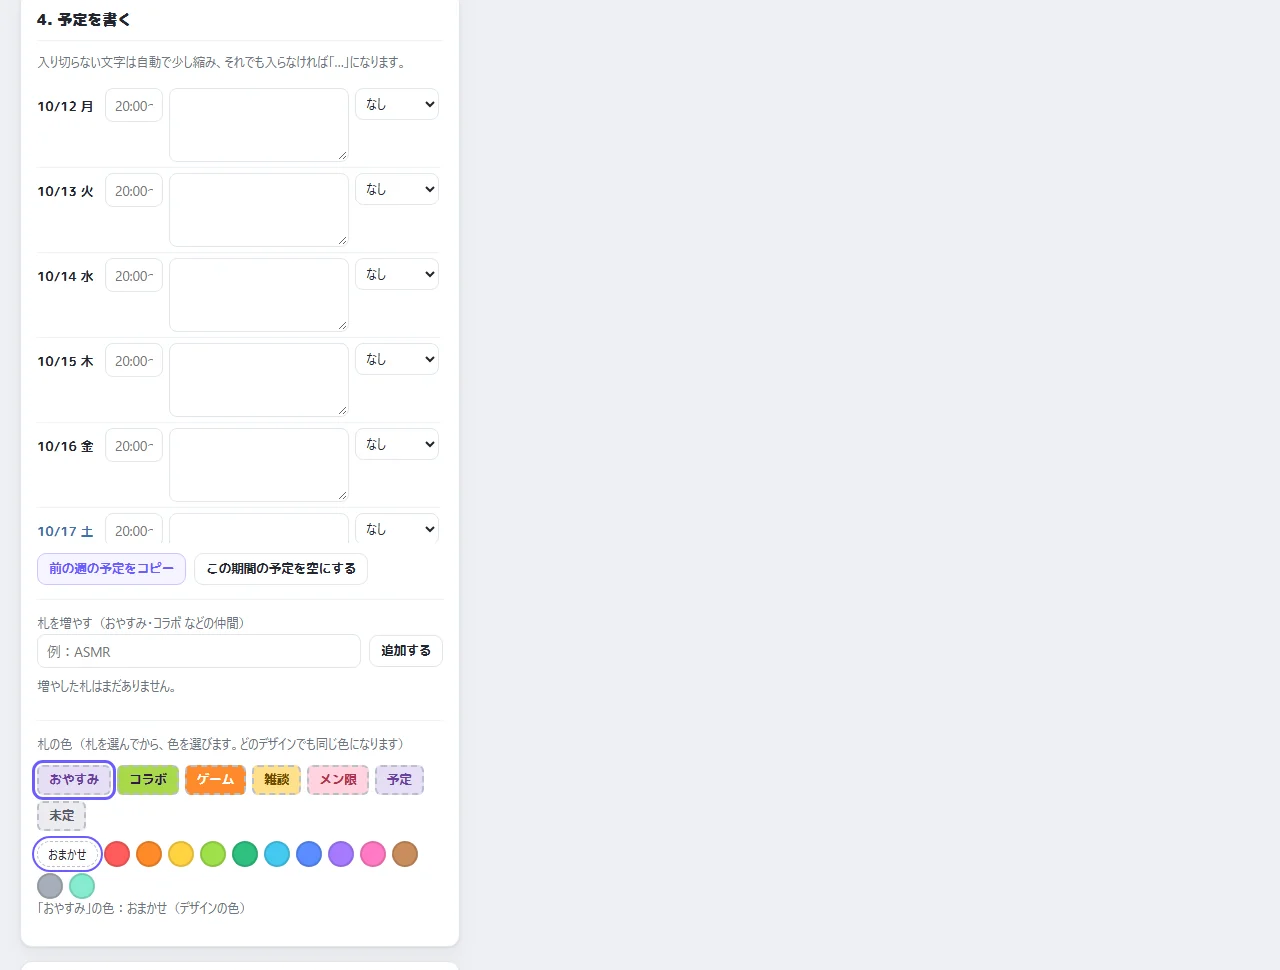The width and height of the screenshot is (1280, 970).
Task: Click 前の週の予定をコピー button
Action: 112,568
